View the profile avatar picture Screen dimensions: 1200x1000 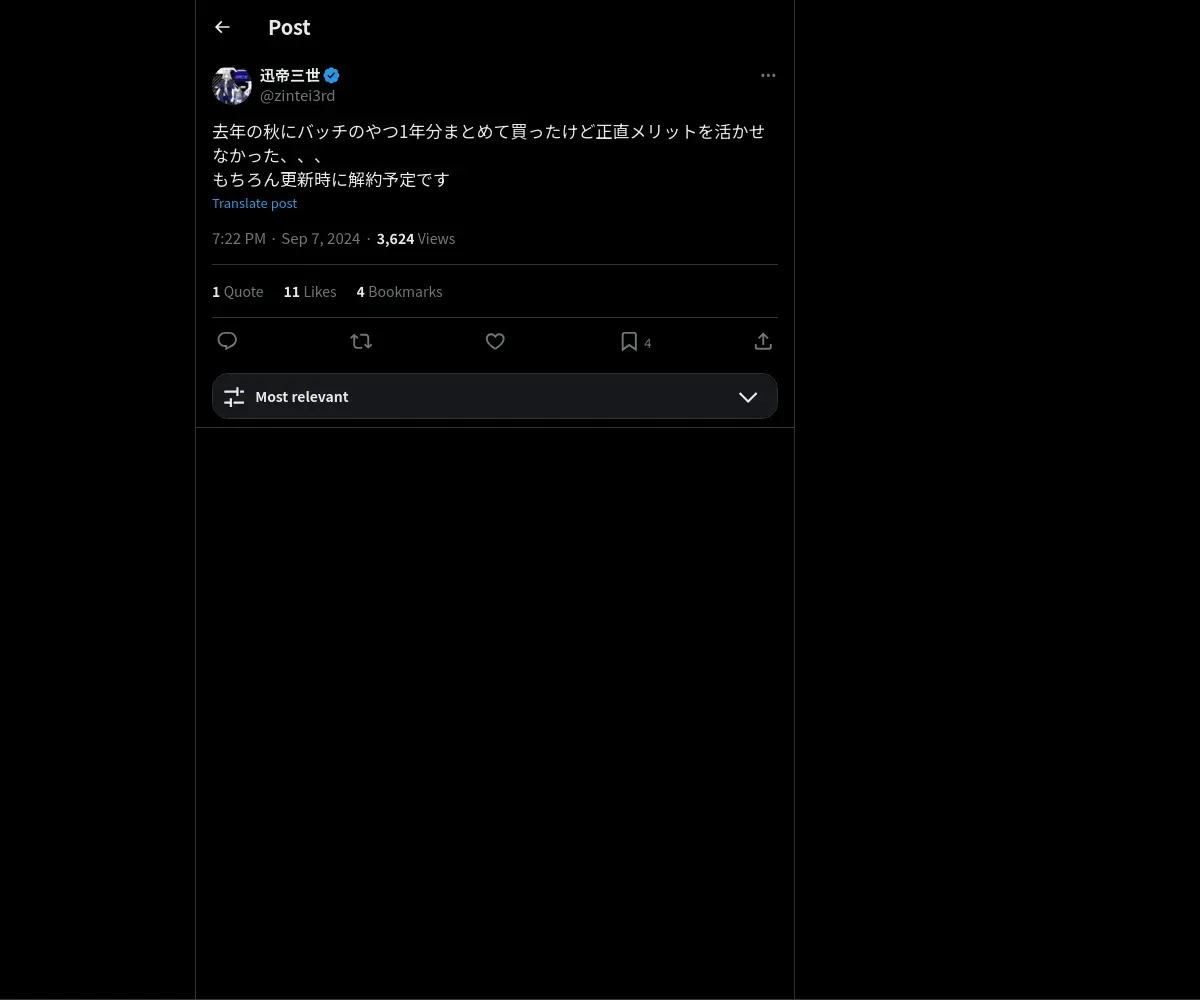[x=232, y=86]
